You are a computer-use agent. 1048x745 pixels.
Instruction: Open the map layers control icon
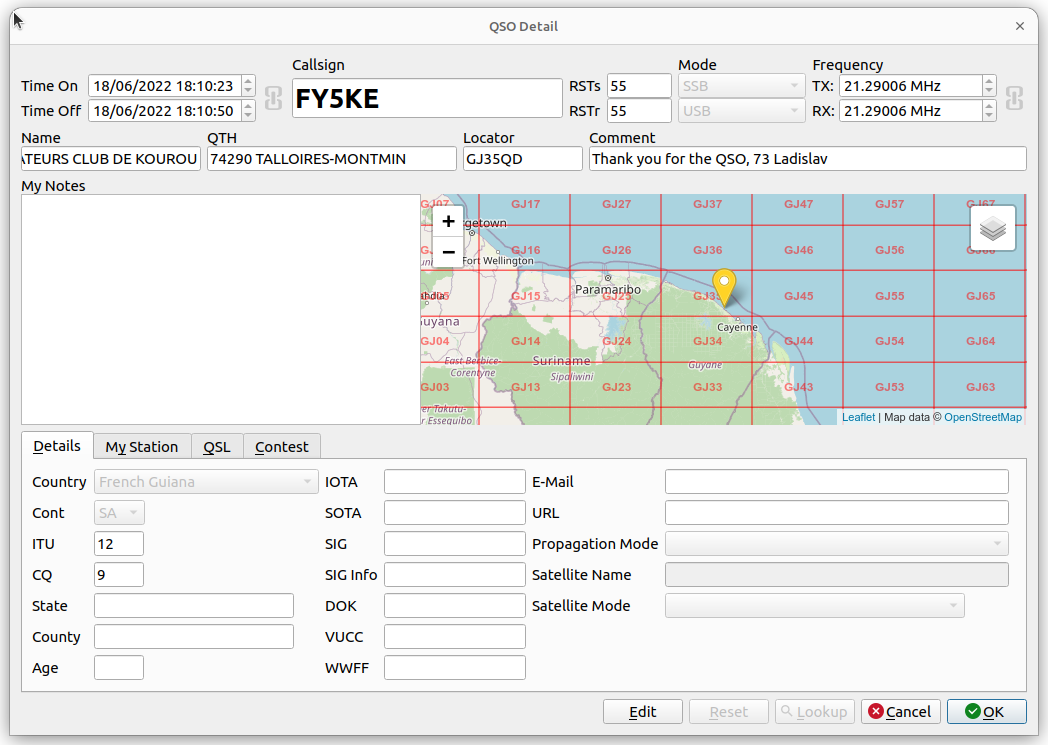coord(993,228)
